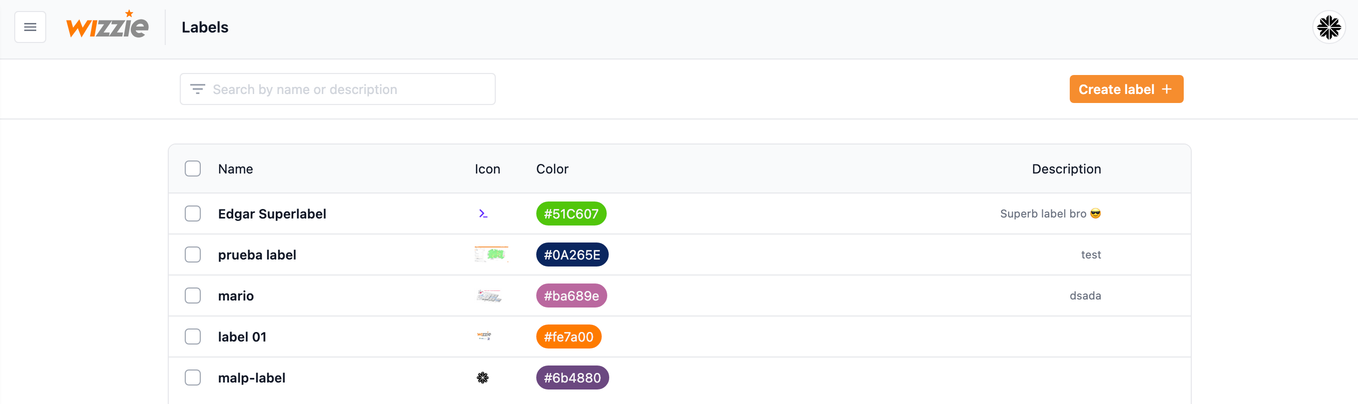Select the Edgar Superlabel row checkbox
The width and height of the screenshot is (1358, 404).
193,214
